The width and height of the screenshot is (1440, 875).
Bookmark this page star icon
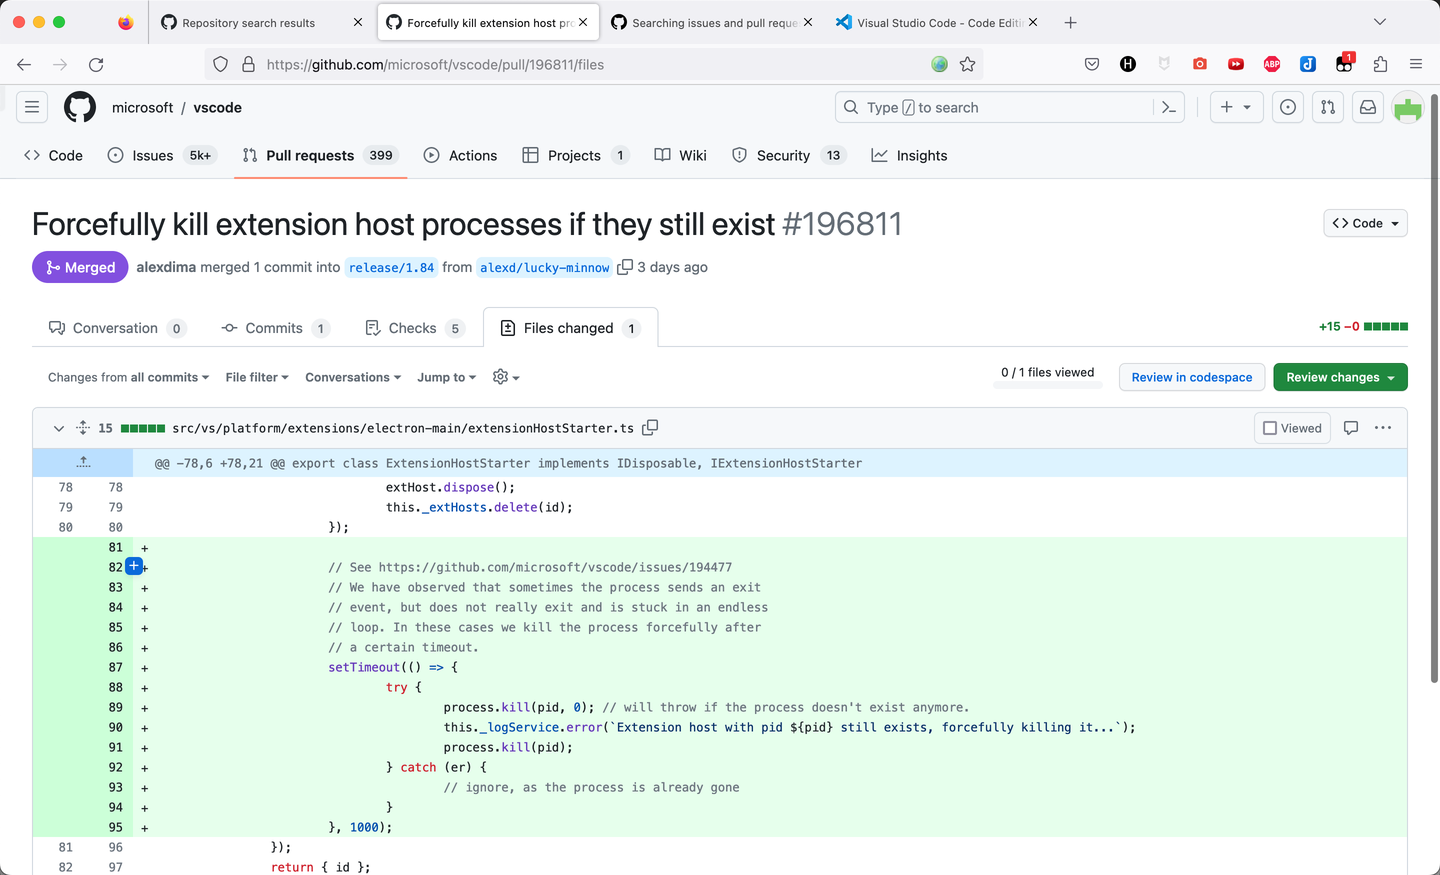pos(967,64)
